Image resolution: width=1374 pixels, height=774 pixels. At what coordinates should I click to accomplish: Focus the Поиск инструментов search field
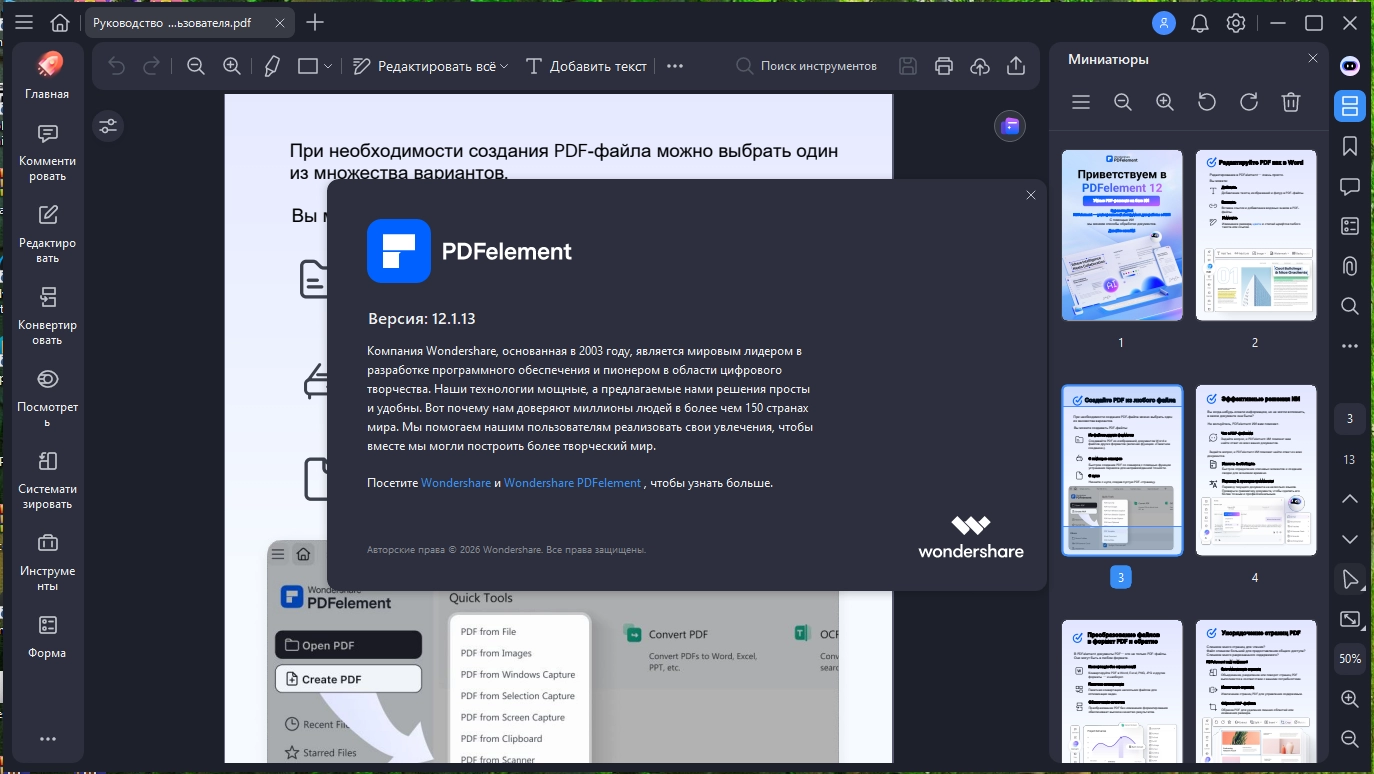tap(807, 66)
